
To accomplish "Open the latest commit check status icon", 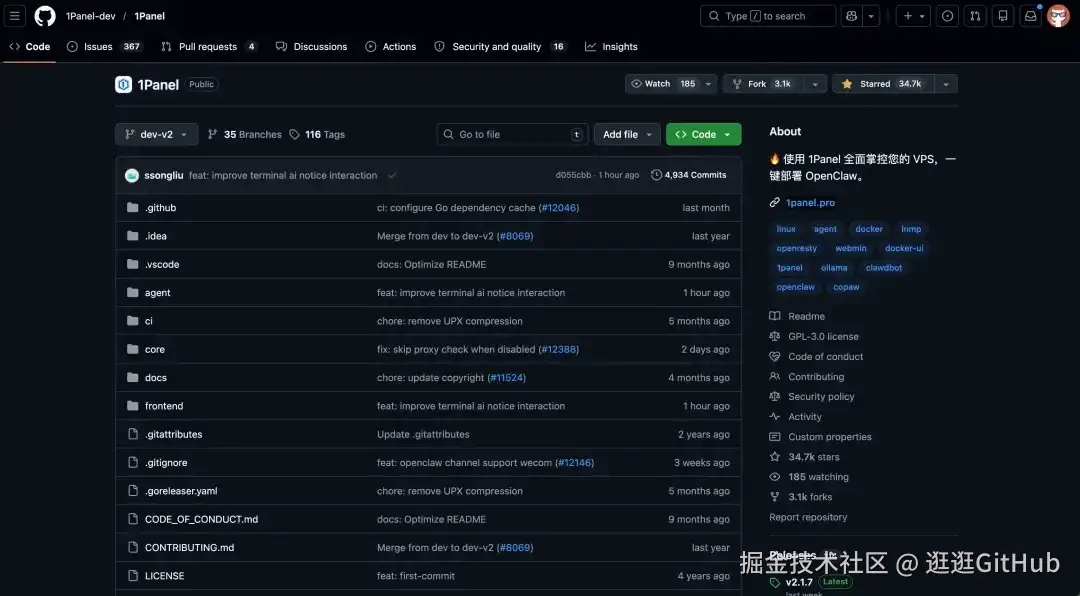I will [x=391, y=176].
